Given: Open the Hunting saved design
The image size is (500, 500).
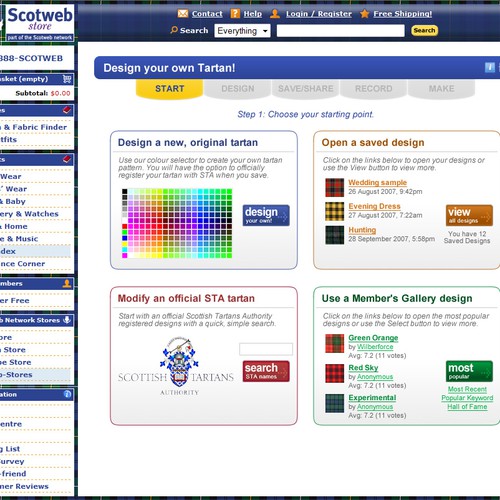Looking at the screenshot, I should (x=362, y=230).
